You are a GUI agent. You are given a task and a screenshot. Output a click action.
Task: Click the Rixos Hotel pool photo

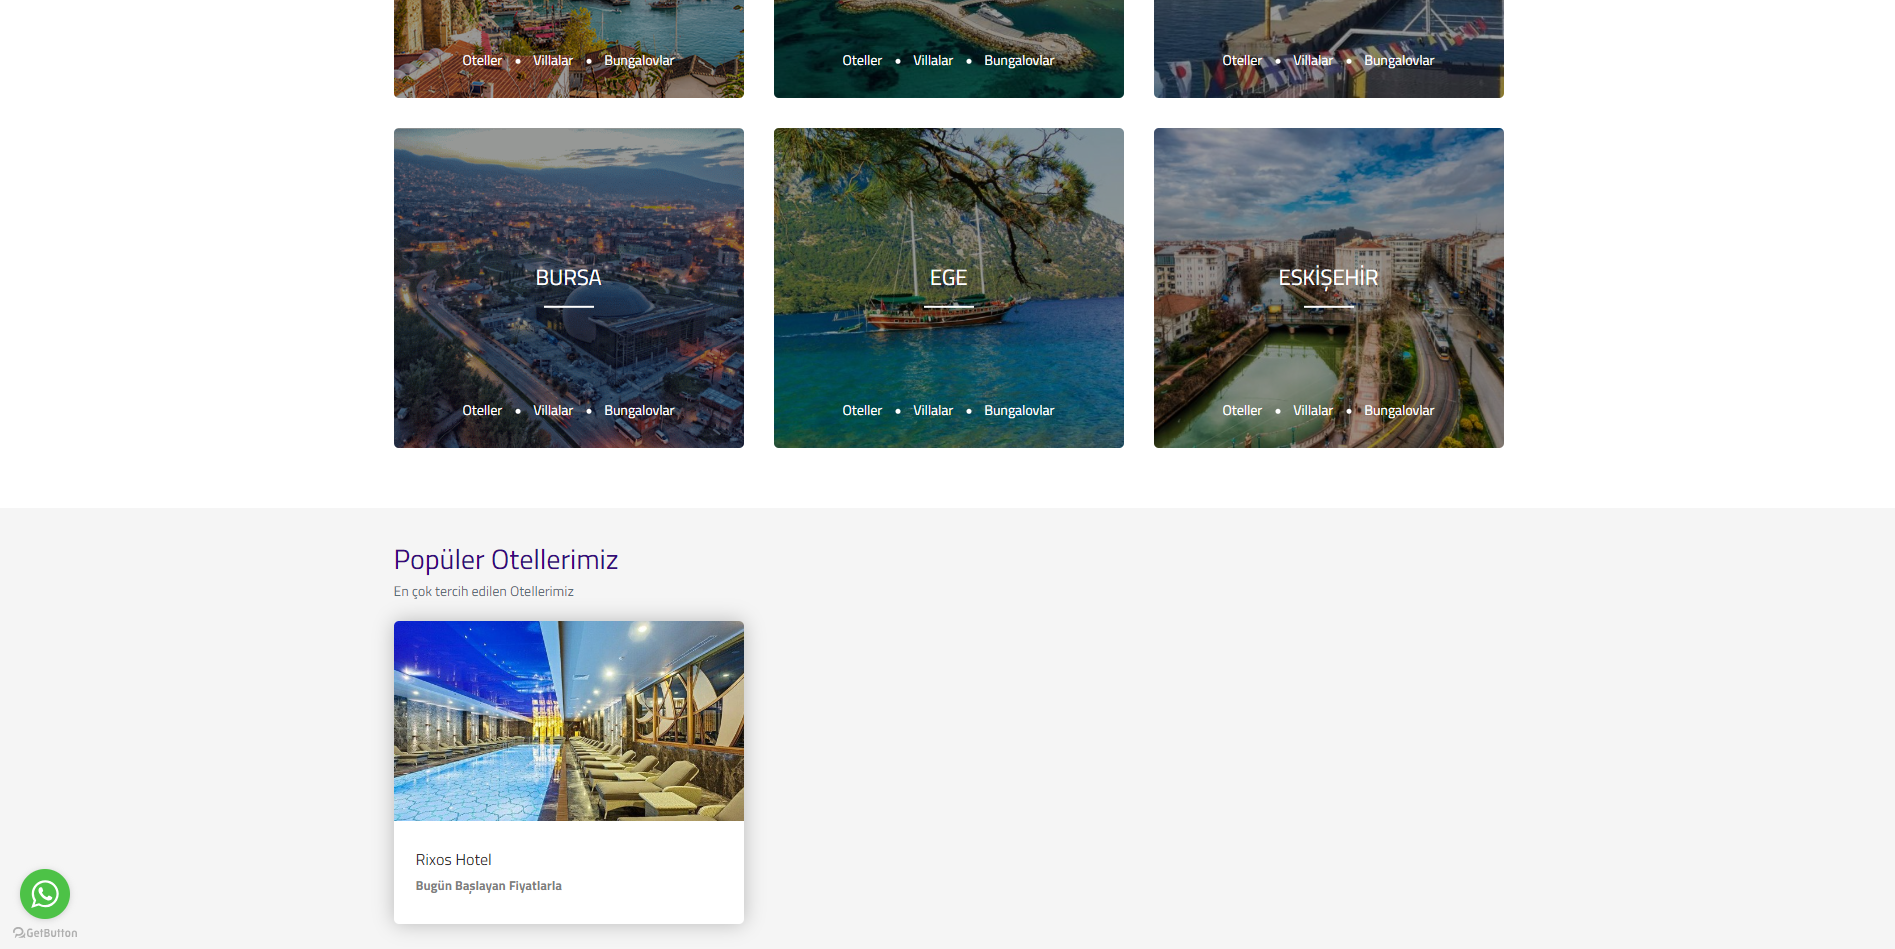pyautogui.click(x=568, y=721)
